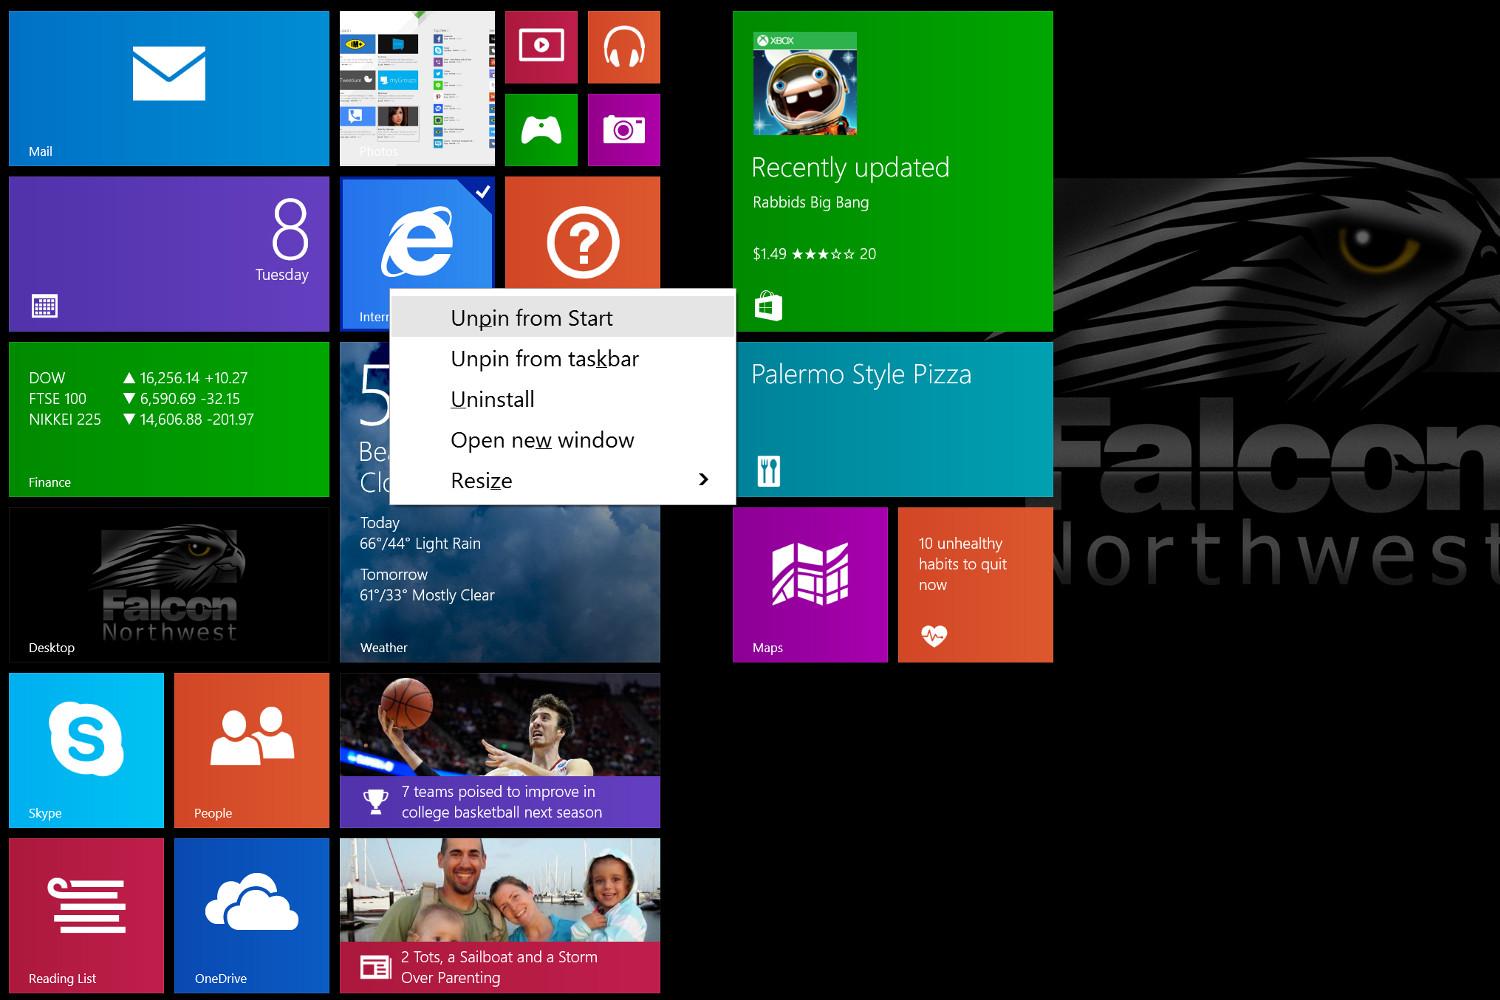This screenshot has height=1000, width=1500.
Task: Select Unpin from Start
Action: click(562, 318)
